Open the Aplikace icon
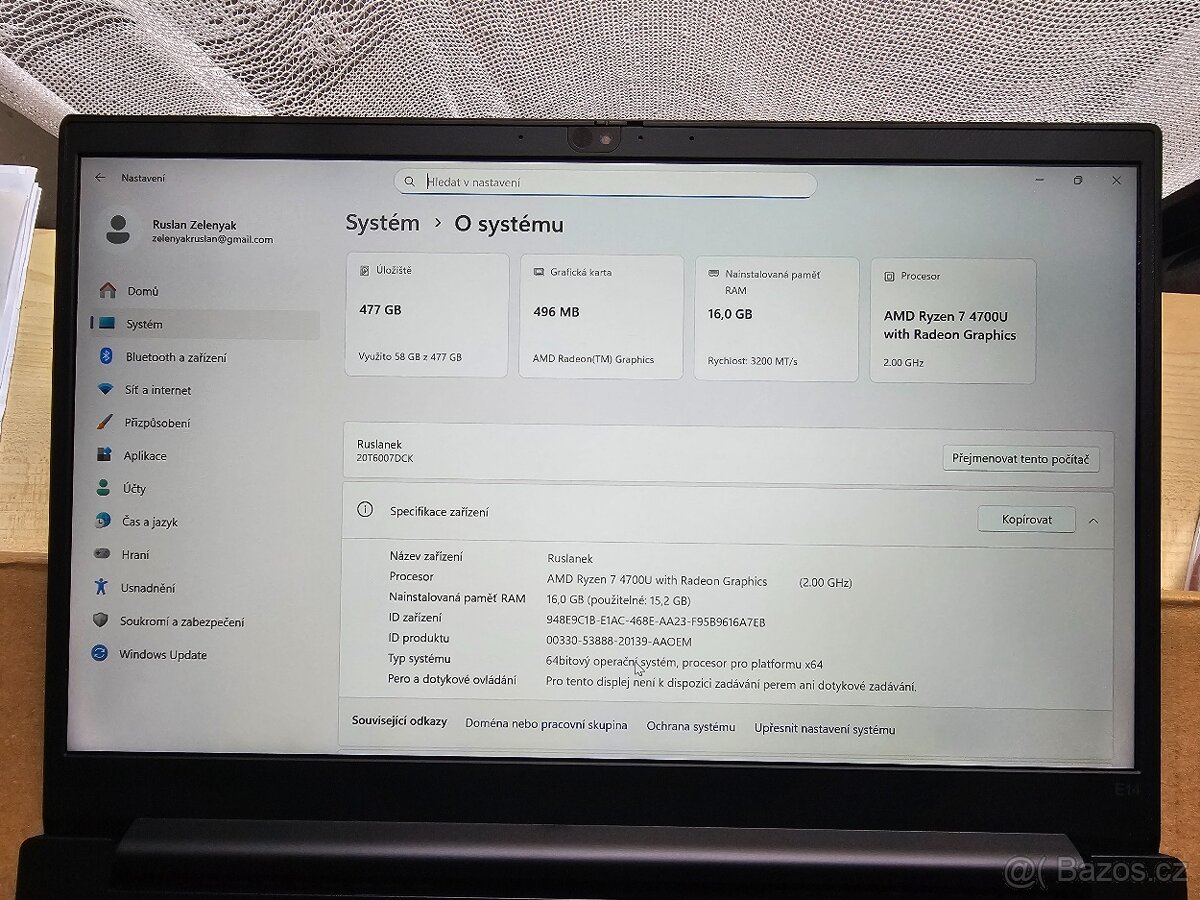Image resolution: width=1200 pixels, height=900 pixels. point(104,455)
